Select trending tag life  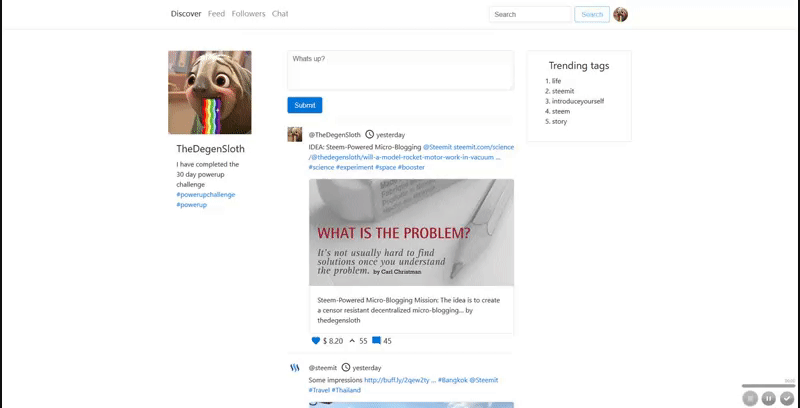pyautogui.click(x=556, y=81)
